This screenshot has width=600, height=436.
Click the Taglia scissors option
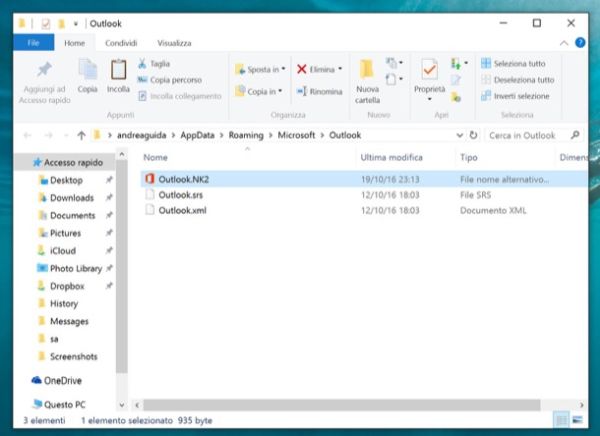159,63
